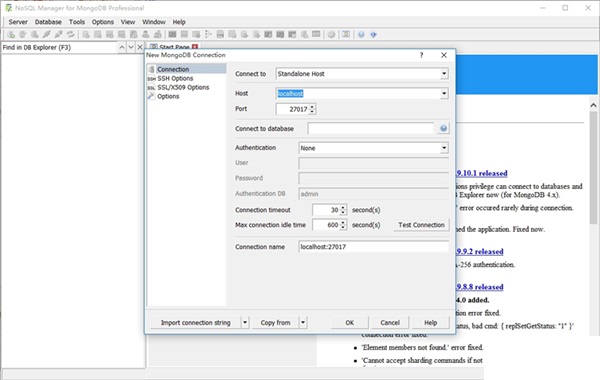Viewport: 600px width, 380px height.
Task: Open the 9.10.1 released link
Action: [x=482, y=173]
